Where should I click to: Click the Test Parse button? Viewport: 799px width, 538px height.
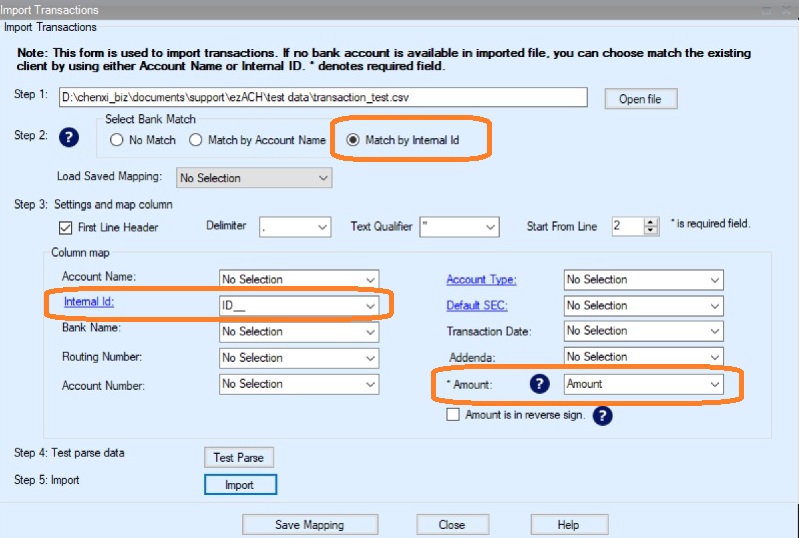pyautogui.click(x=238, y=457)
